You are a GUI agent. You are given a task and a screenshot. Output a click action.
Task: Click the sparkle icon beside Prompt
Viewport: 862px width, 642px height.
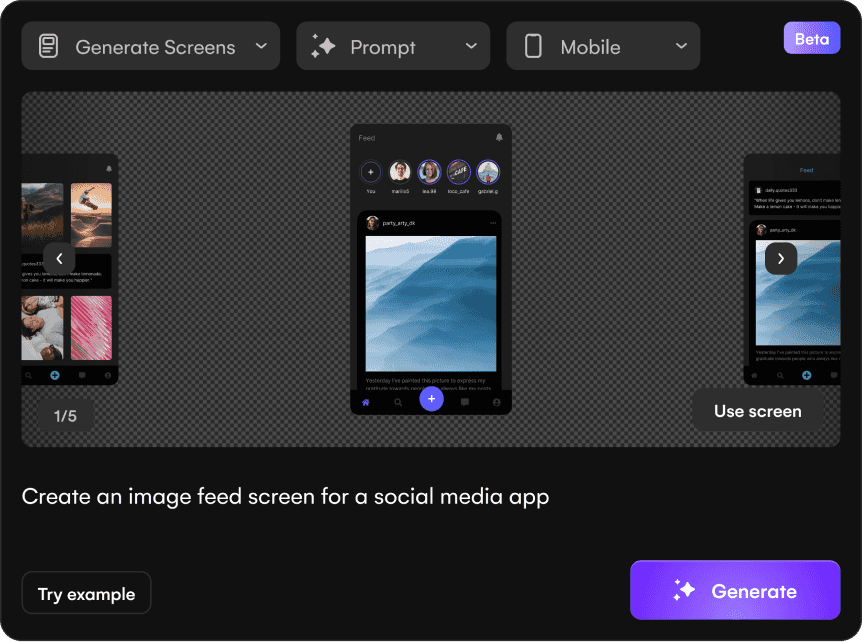tap(323, 46)
